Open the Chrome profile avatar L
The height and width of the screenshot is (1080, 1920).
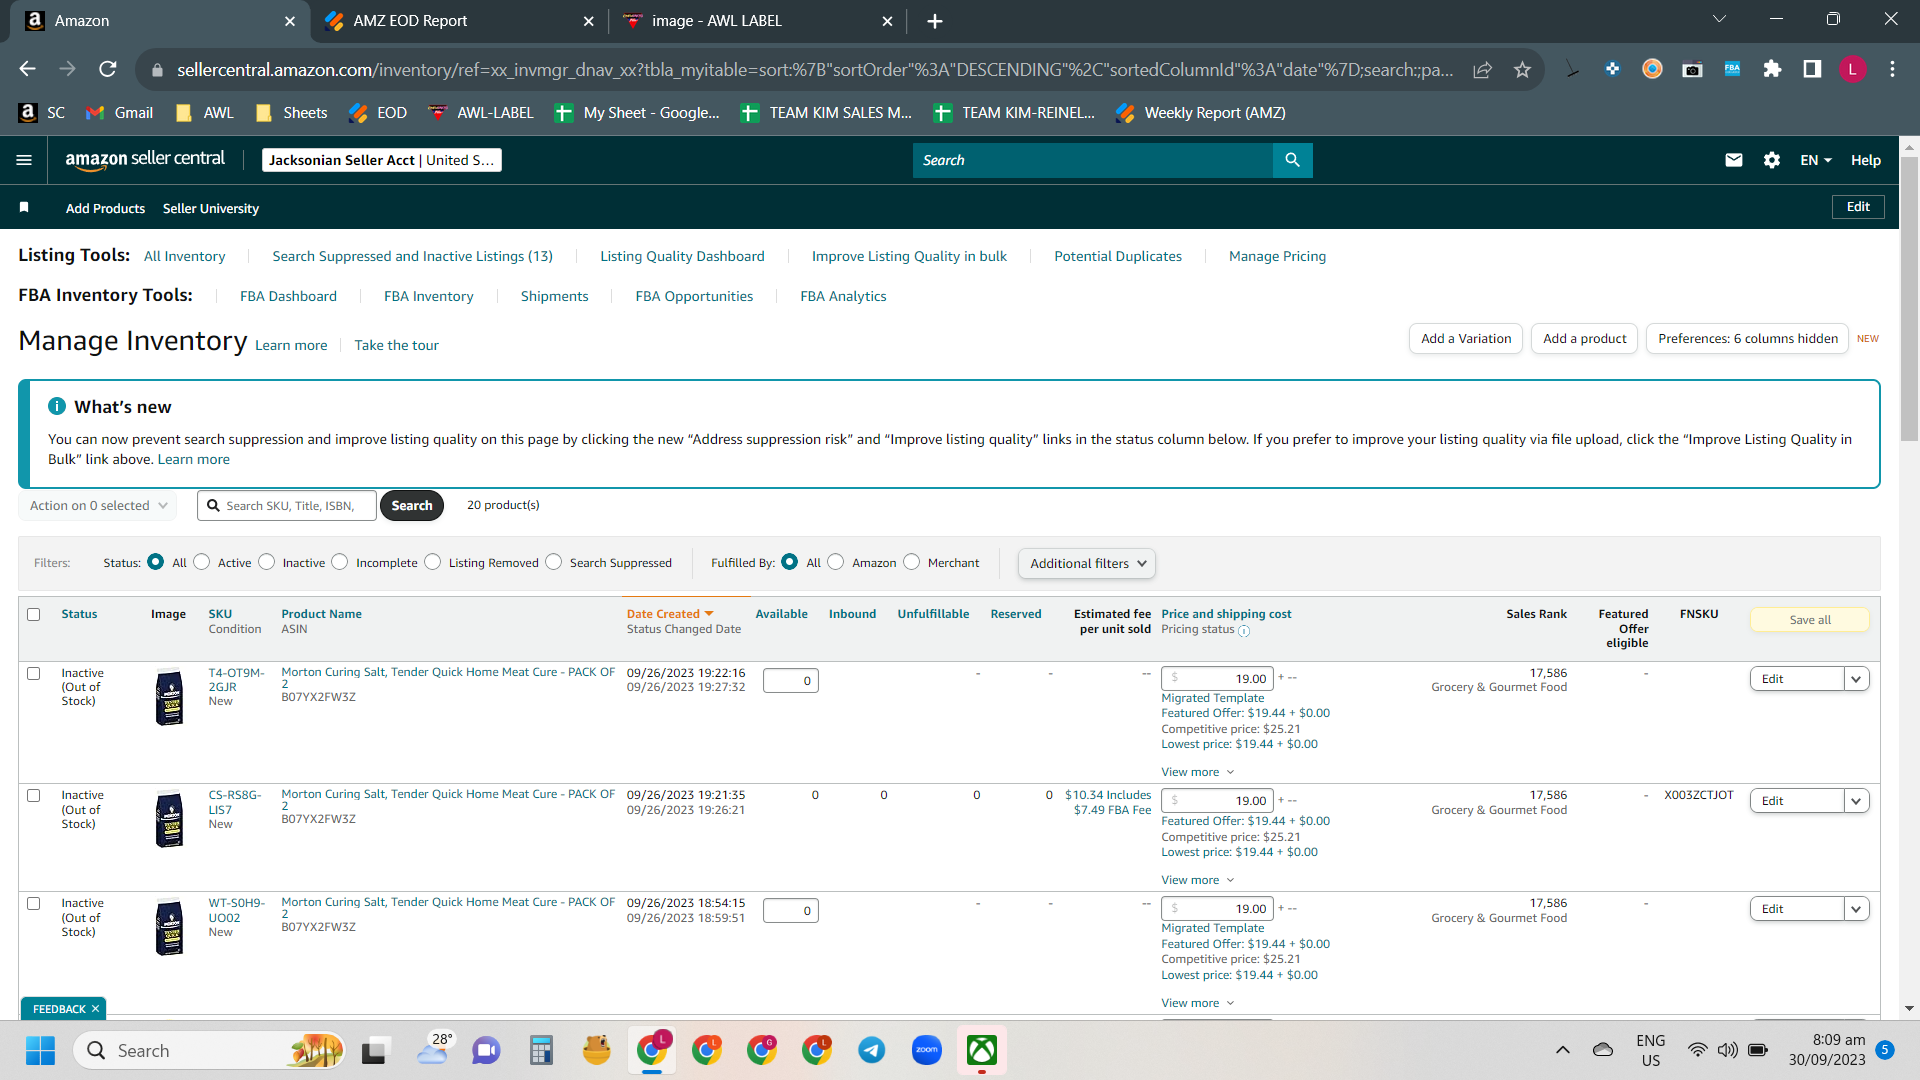pos(1852,69)
